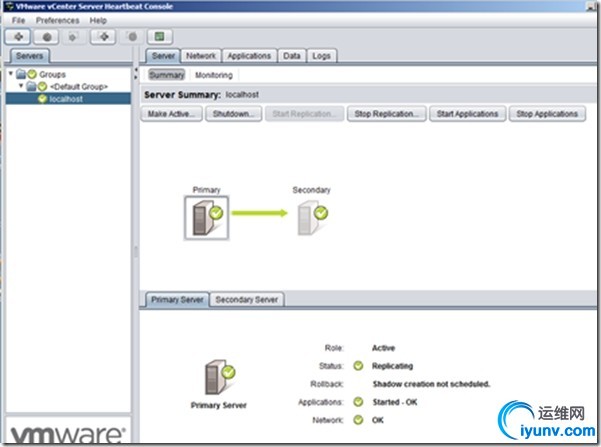Click the Replicating status text

tap(392, 366)
